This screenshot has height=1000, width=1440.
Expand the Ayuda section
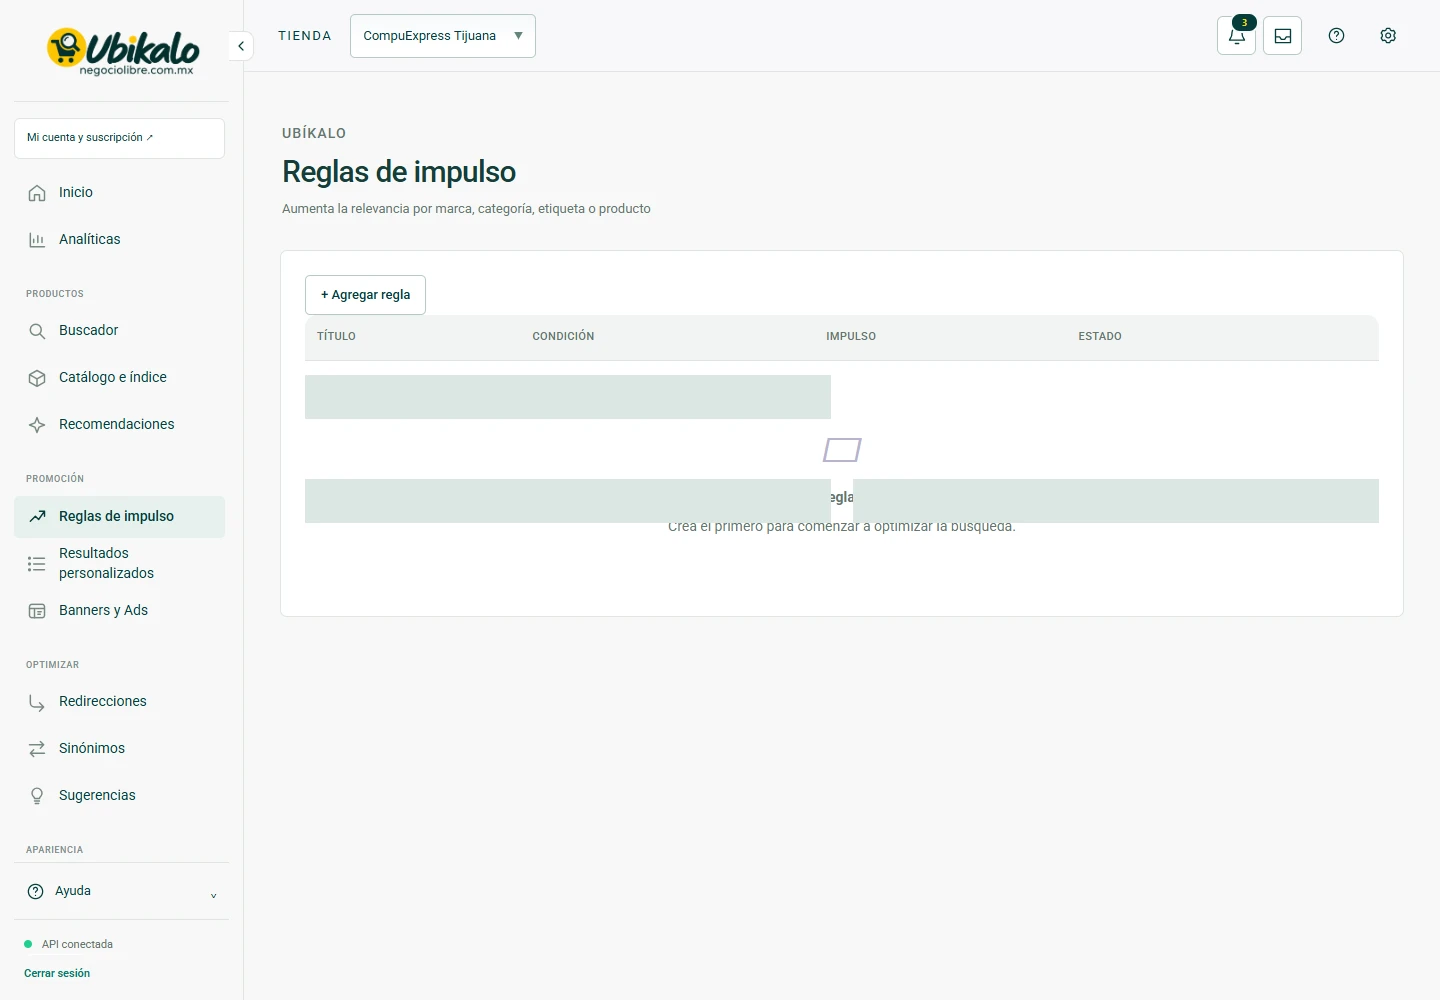pyautogui.click(x=121, y=891)
